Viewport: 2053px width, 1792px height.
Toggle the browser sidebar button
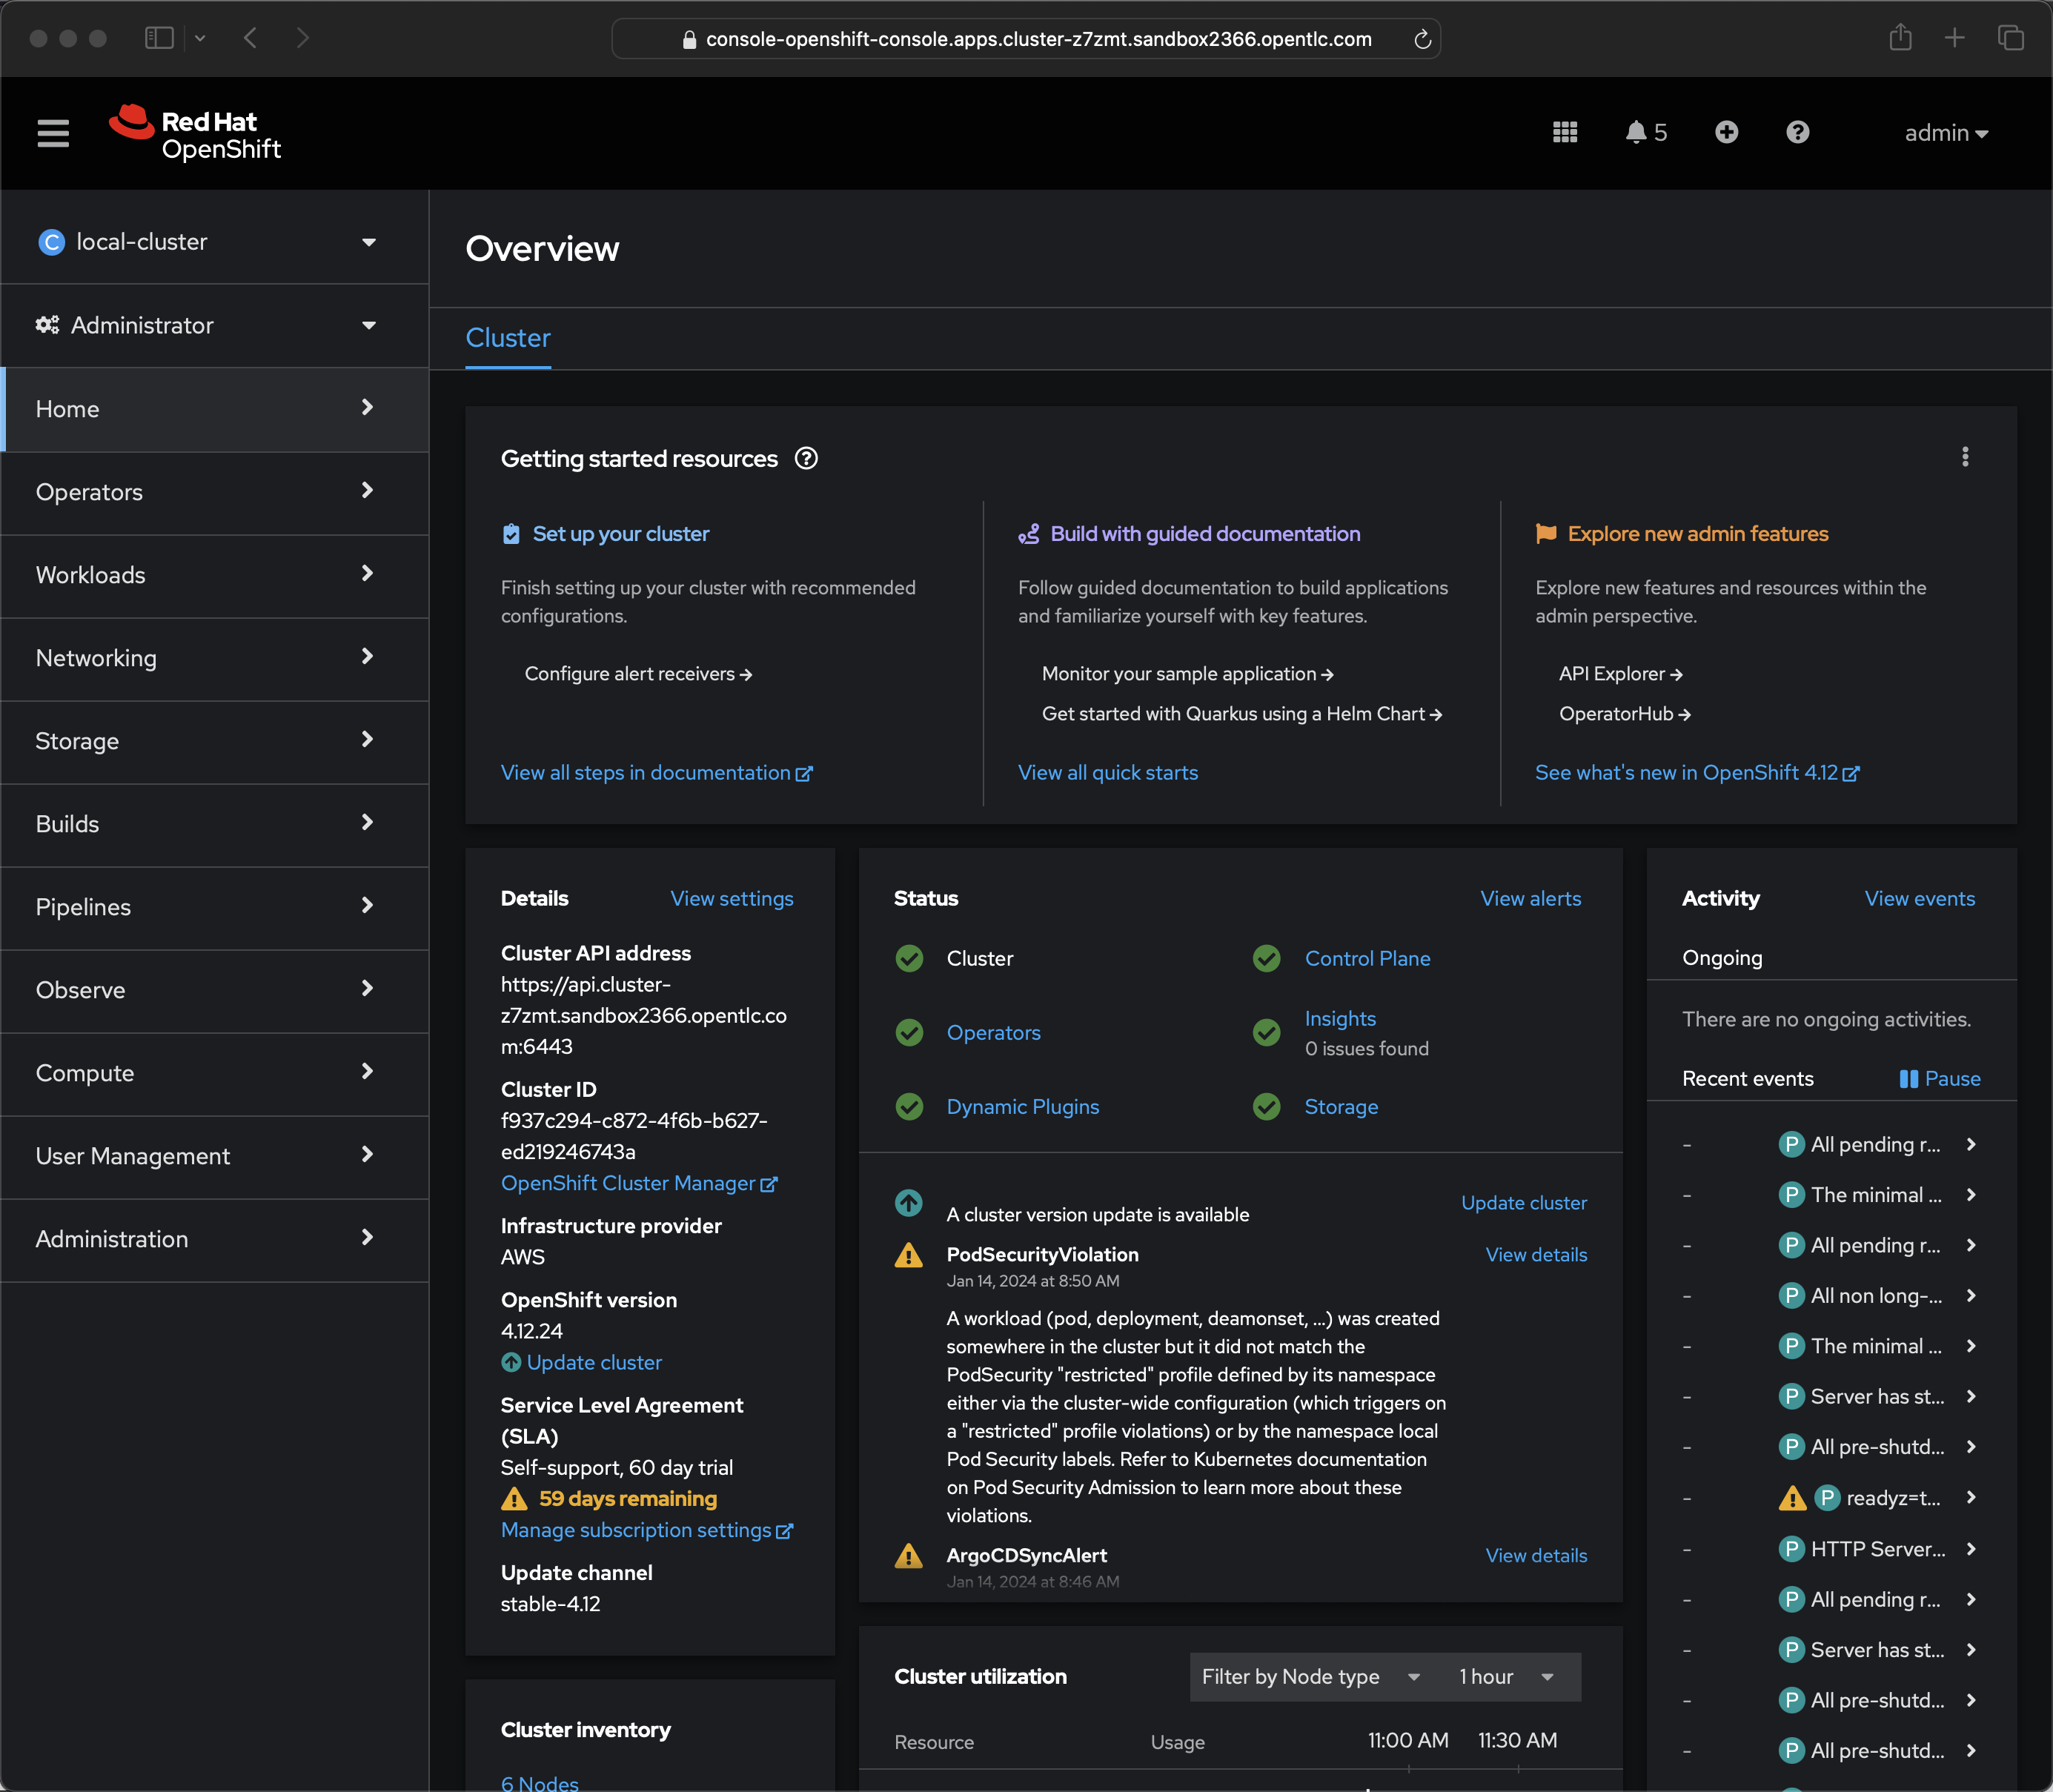160,39
